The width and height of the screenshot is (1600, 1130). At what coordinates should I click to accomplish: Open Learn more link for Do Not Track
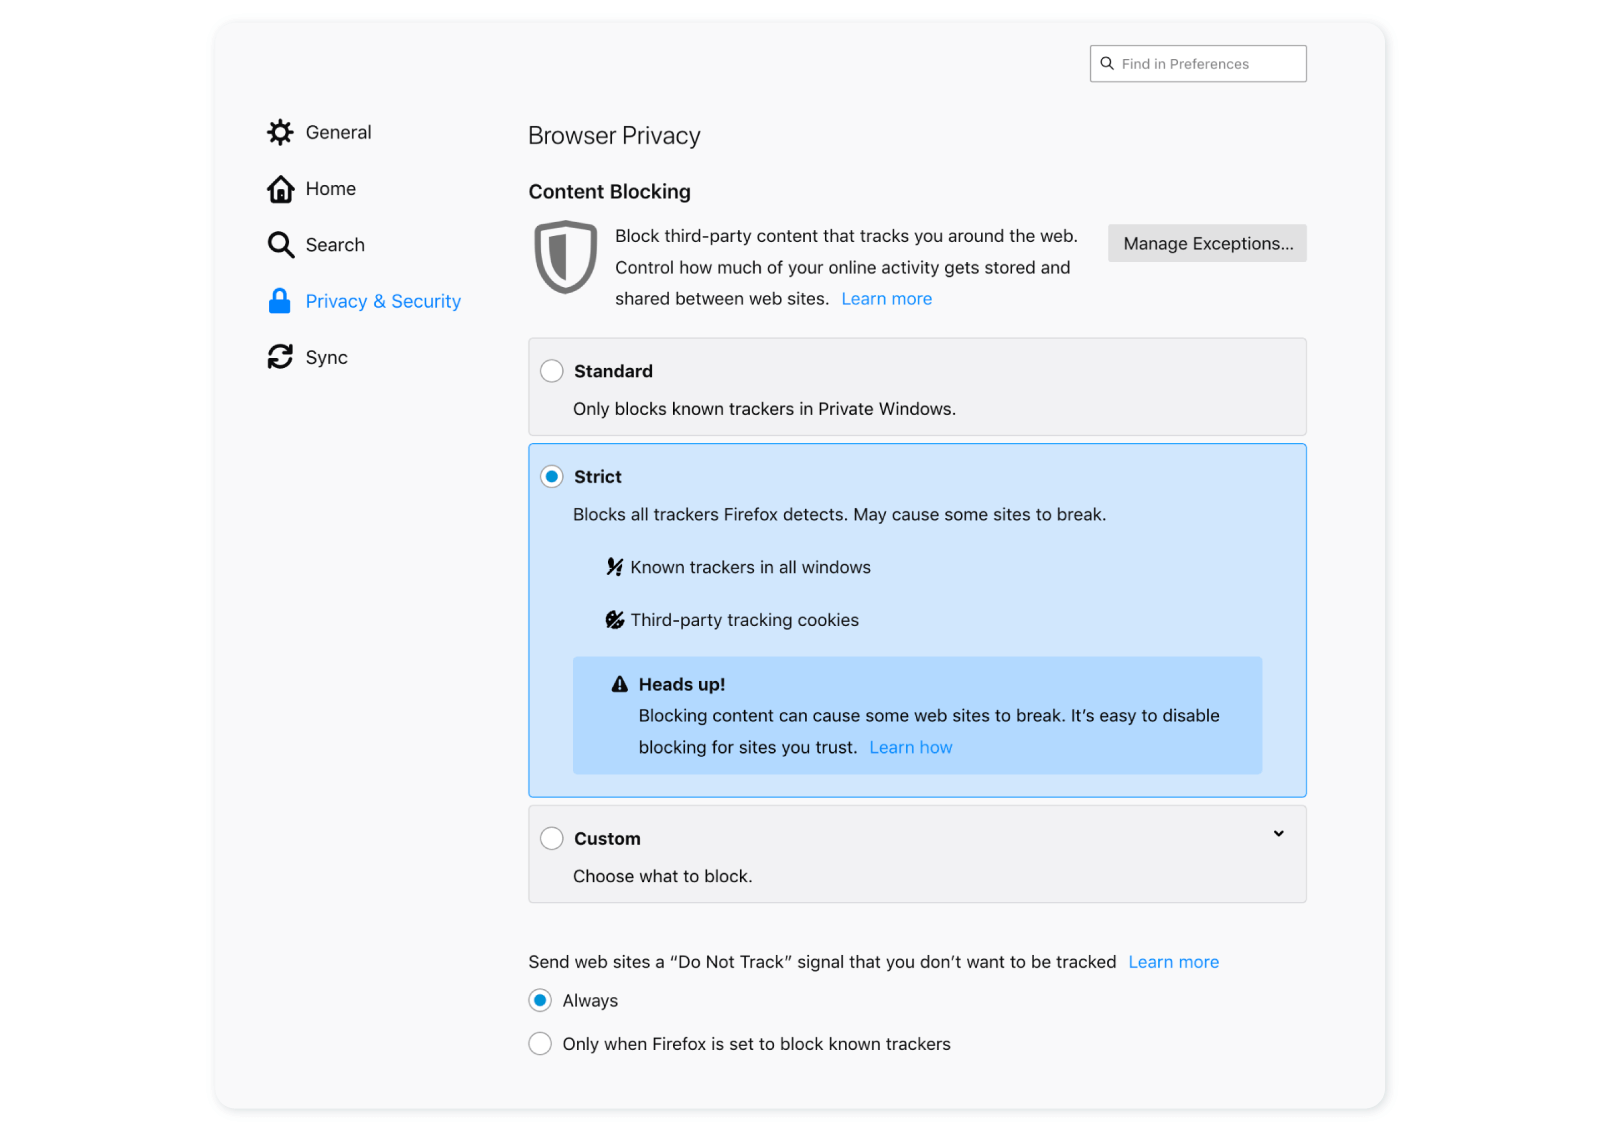click(x=1174, y=962)
